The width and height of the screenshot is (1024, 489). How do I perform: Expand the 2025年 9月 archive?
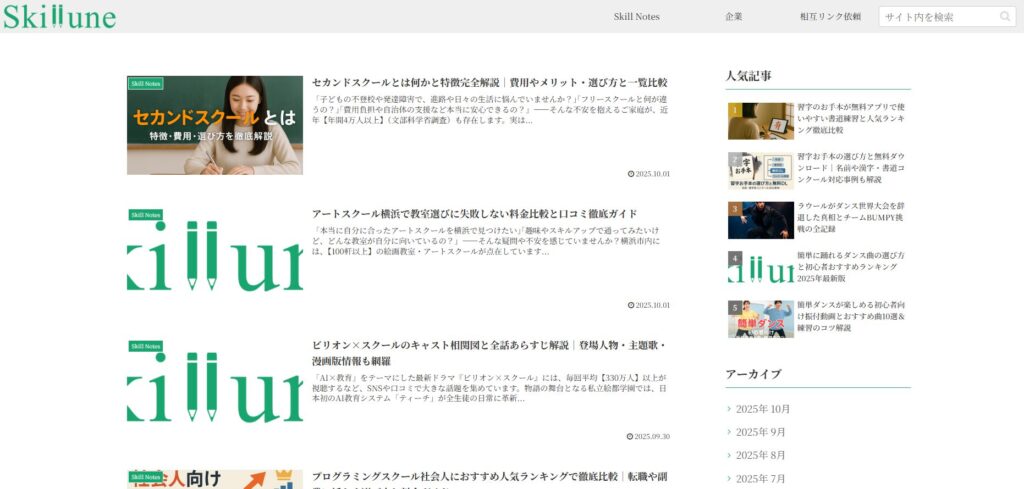(x=760, y=432)
